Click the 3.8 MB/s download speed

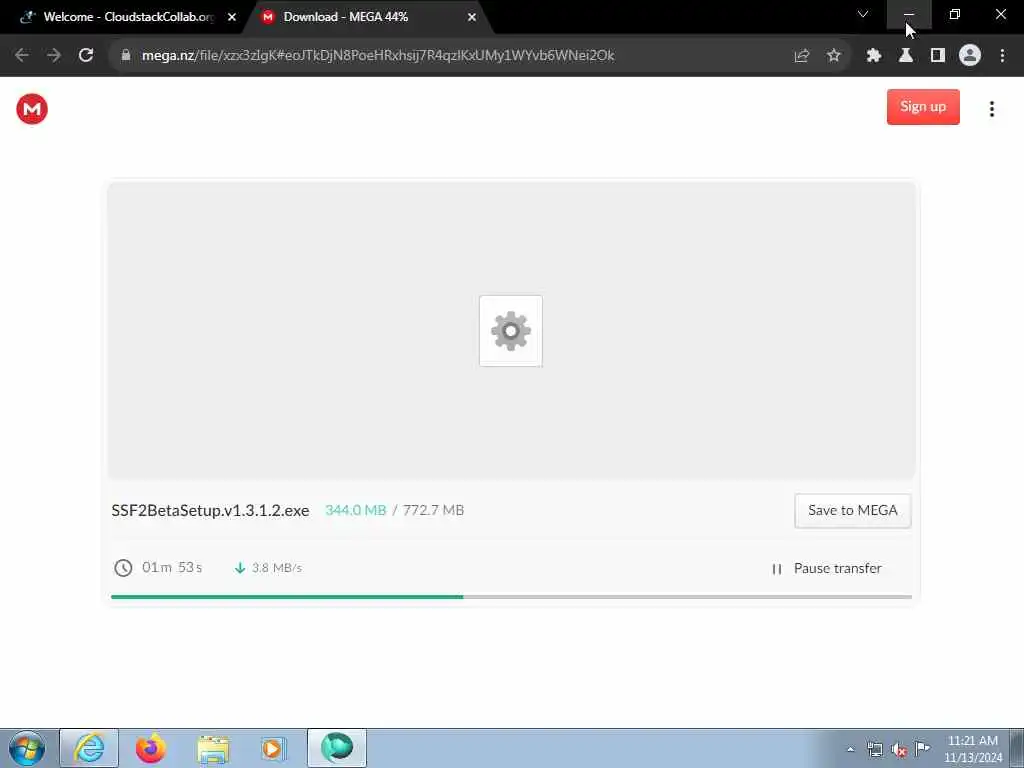click(x=277, y=568)
